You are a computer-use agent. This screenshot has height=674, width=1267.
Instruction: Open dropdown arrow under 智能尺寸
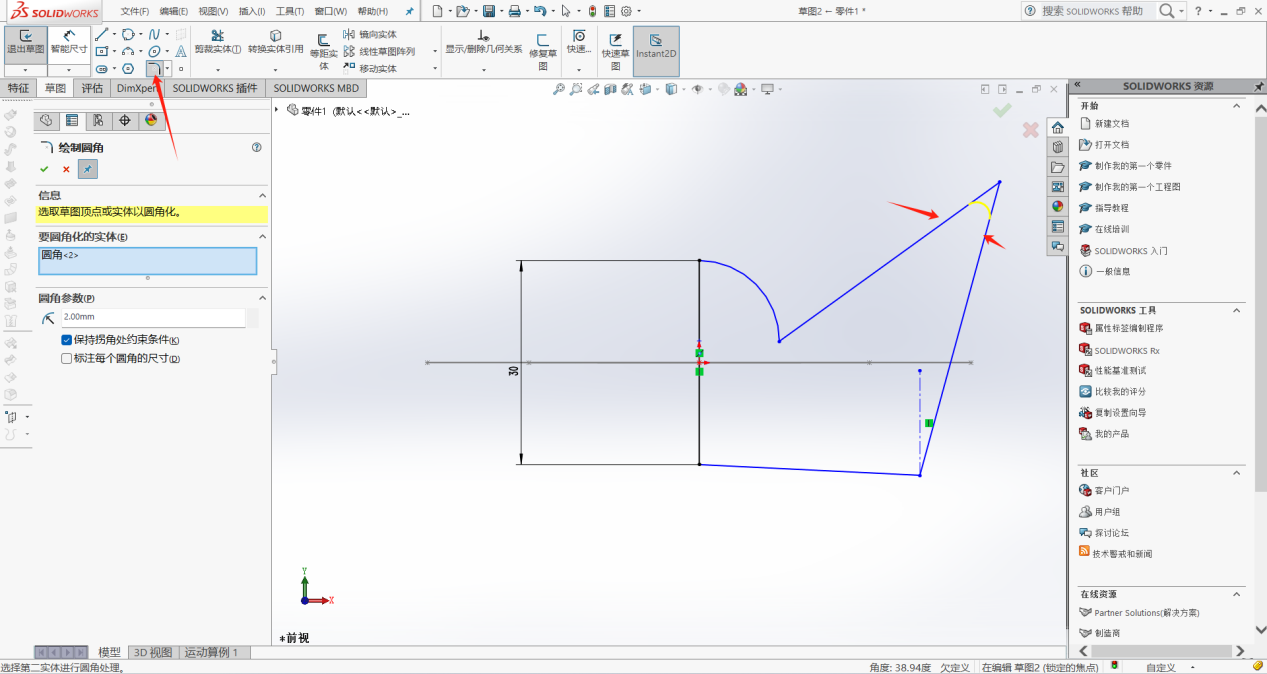[69, 70]
